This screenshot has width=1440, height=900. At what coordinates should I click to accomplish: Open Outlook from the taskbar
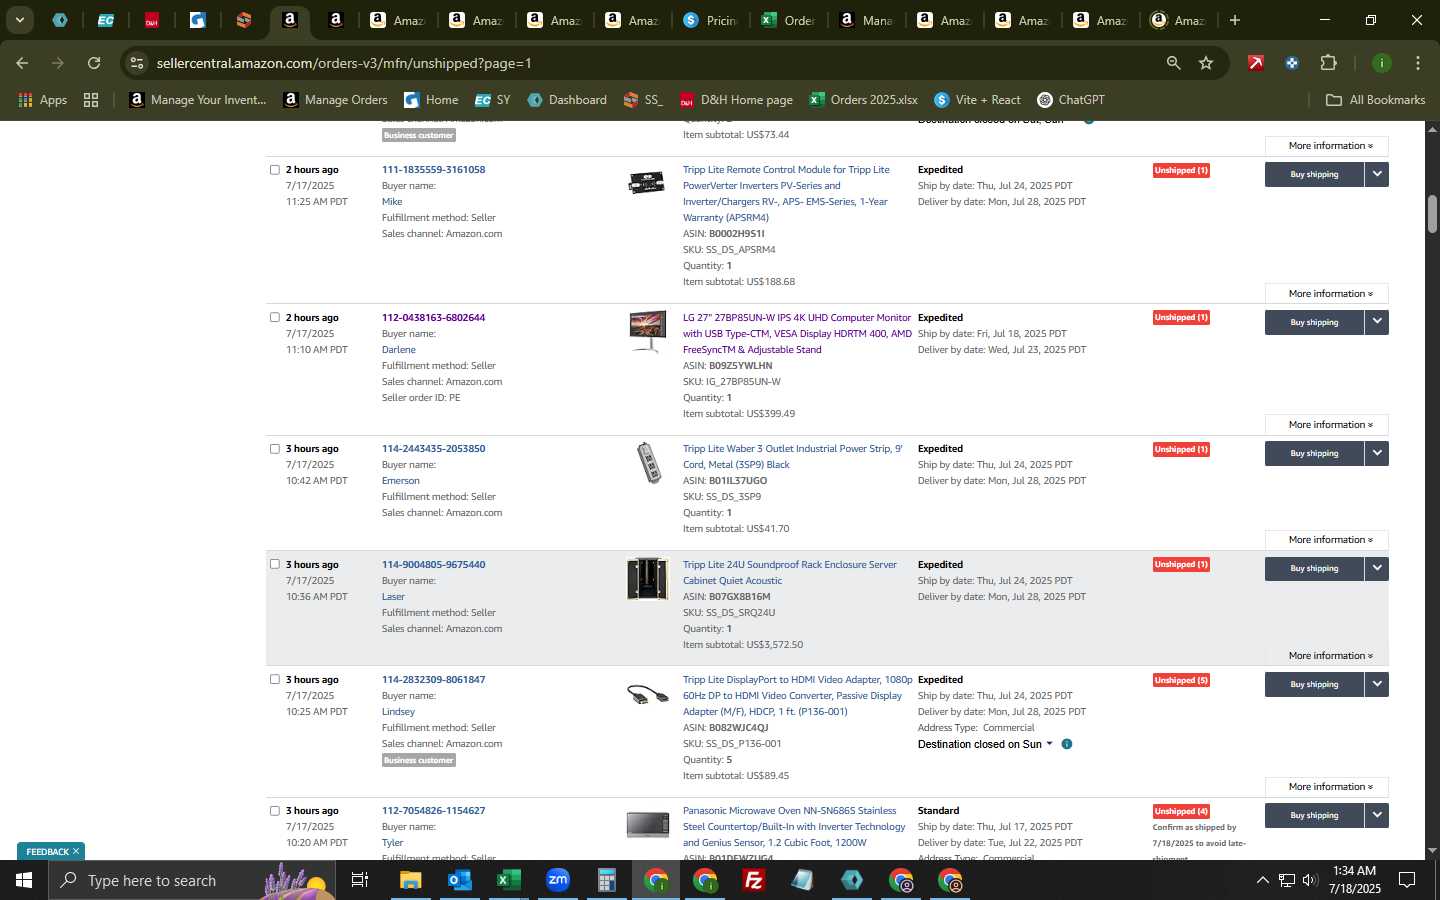[459, 880]
